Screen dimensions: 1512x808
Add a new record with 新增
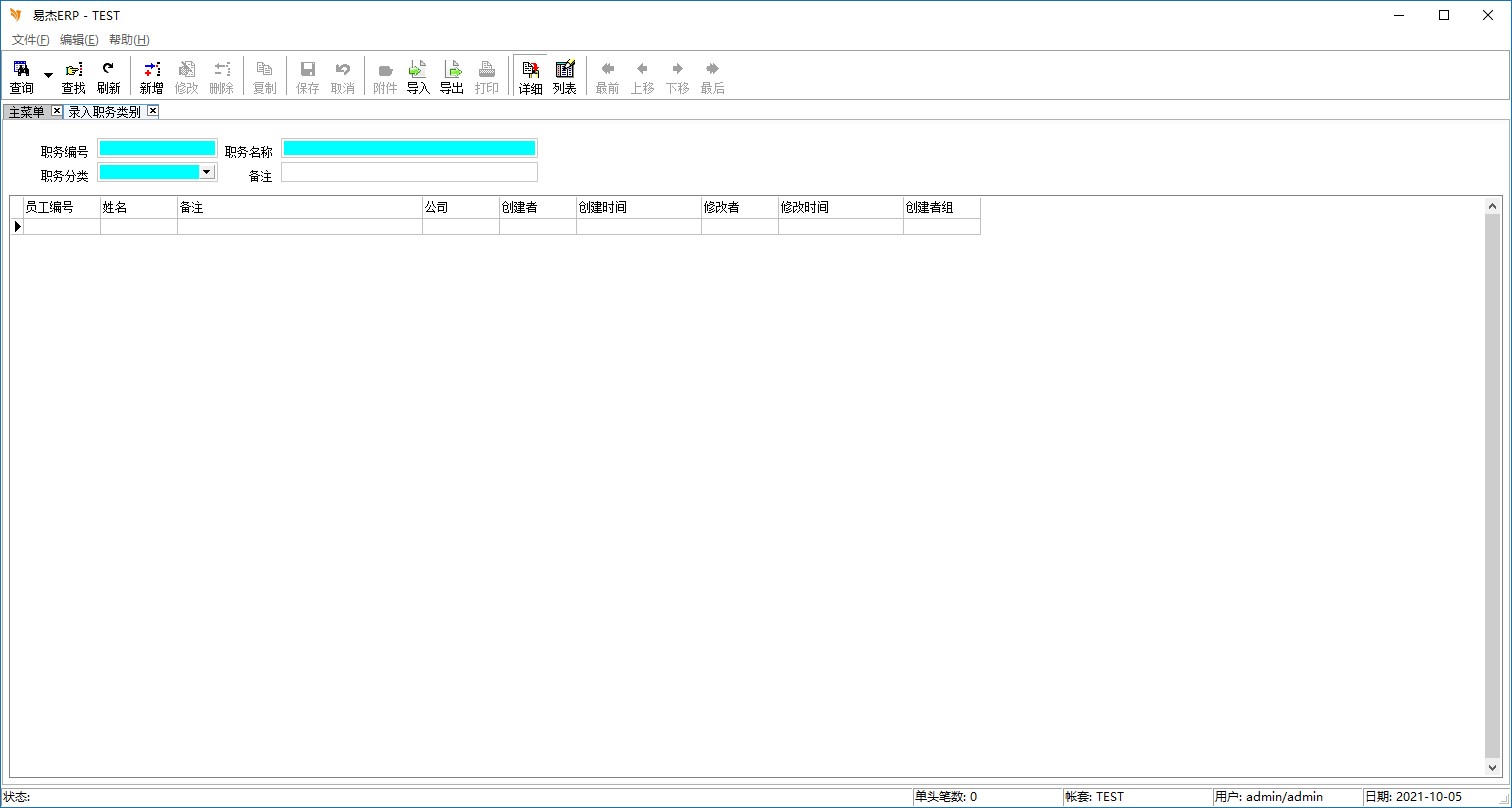pyautogui.click(x=151, y=77)
